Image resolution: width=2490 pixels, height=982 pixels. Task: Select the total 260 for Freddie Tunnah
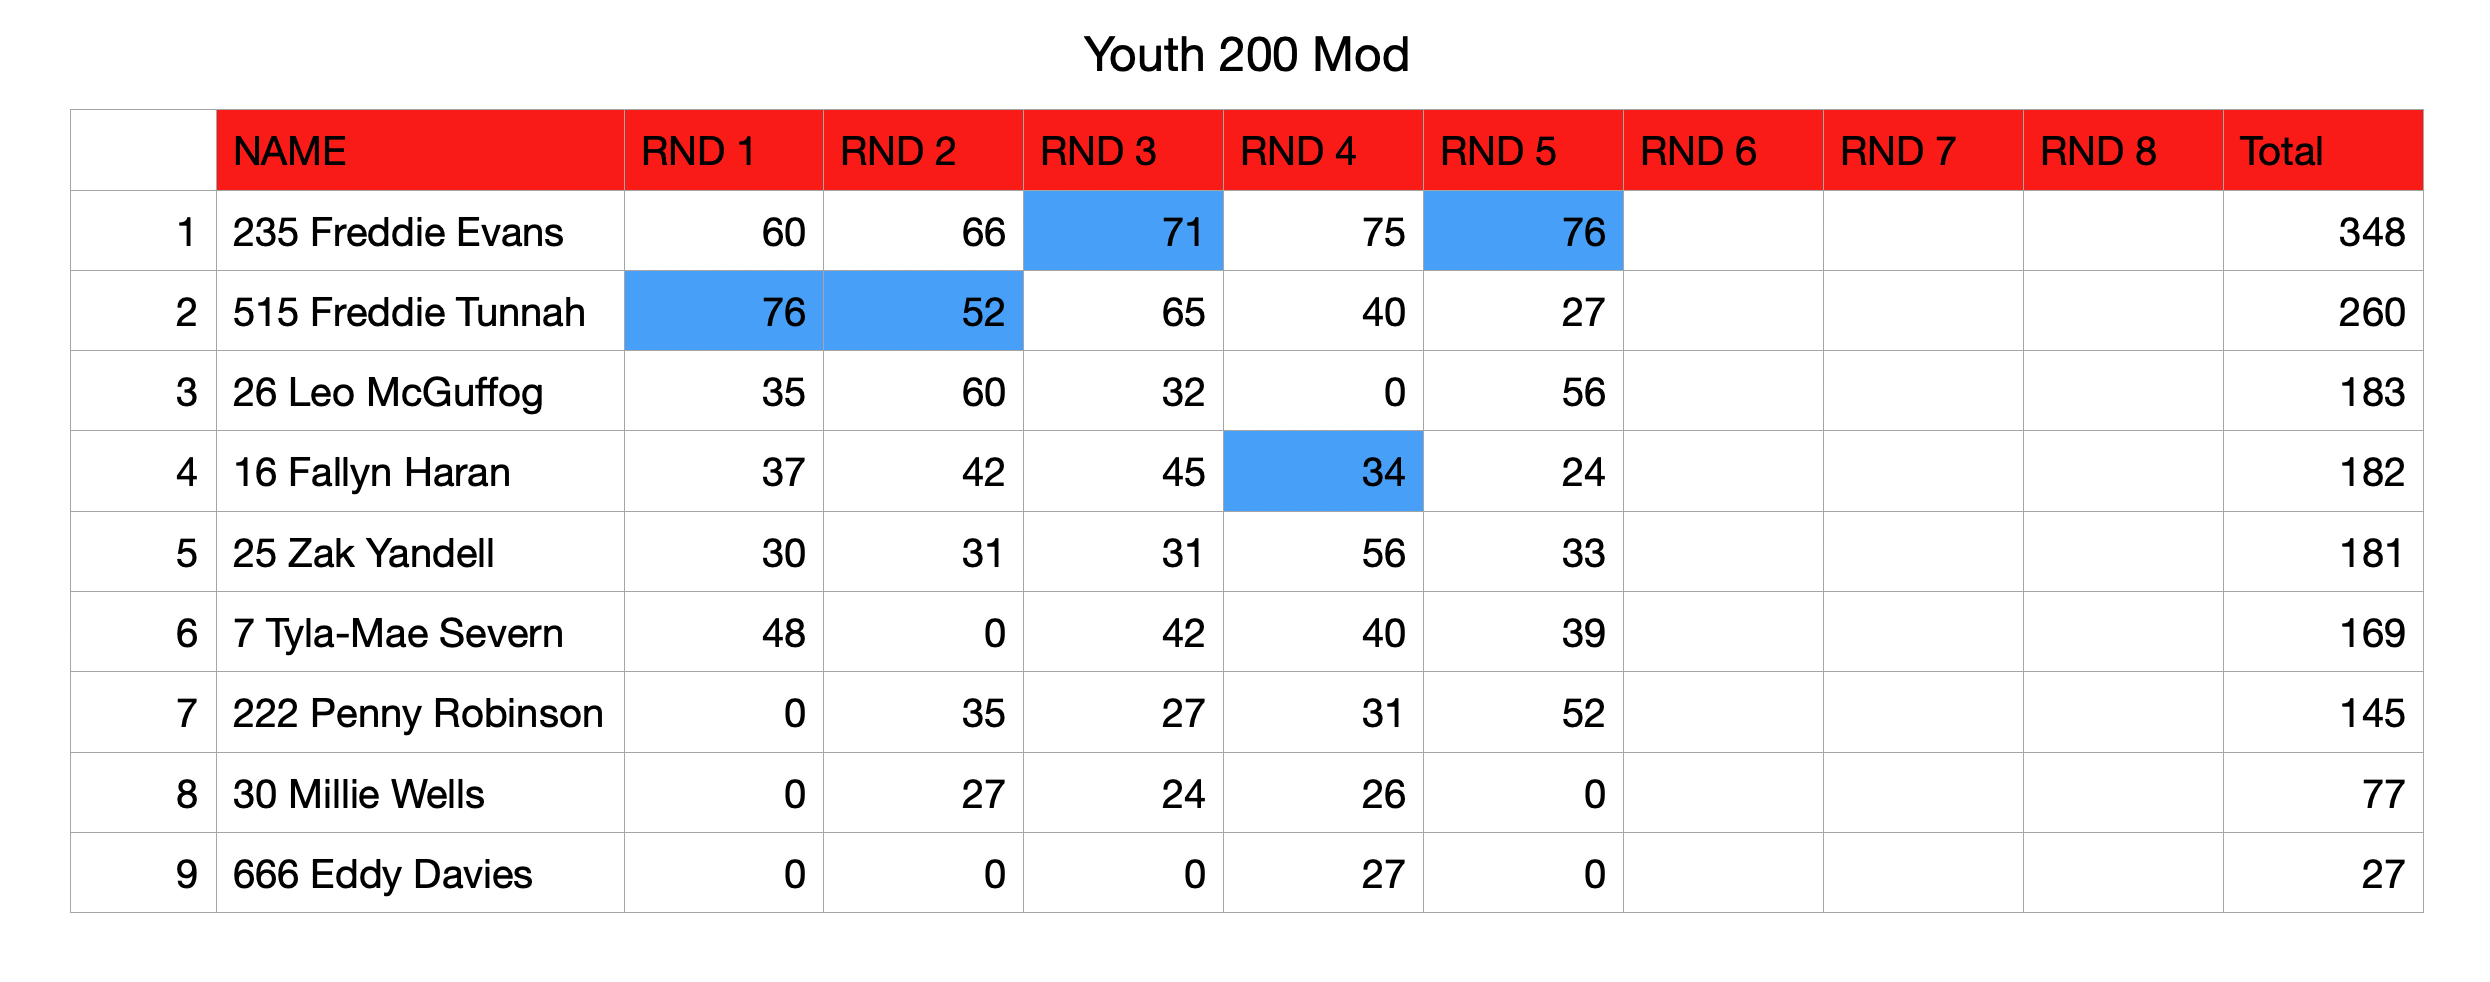click(2323, 311)
